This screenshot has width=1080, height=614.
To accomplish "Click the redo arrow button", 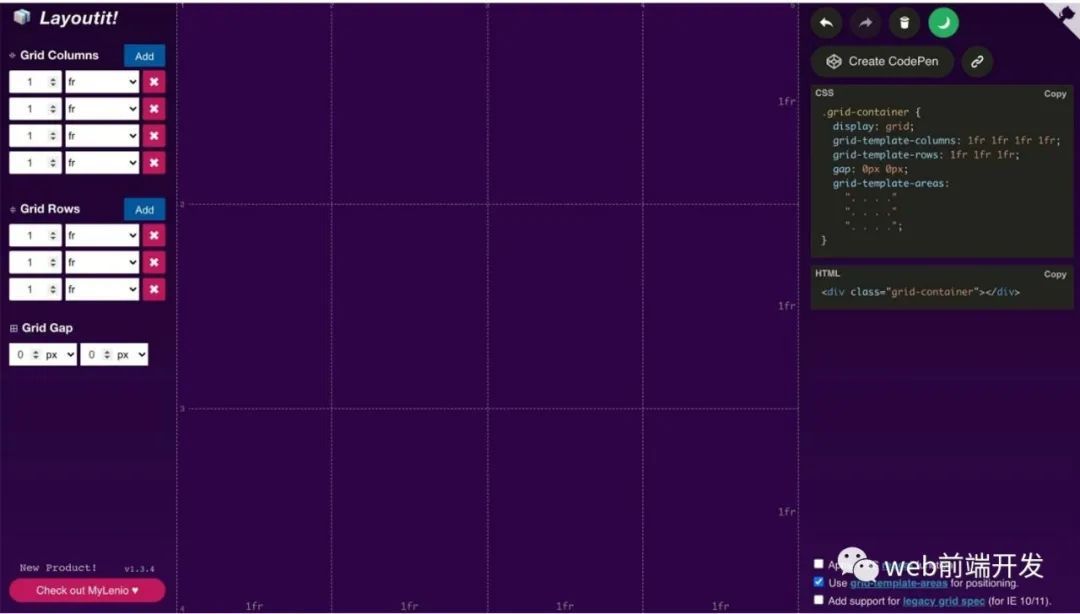I will click(x=865, y=23).
